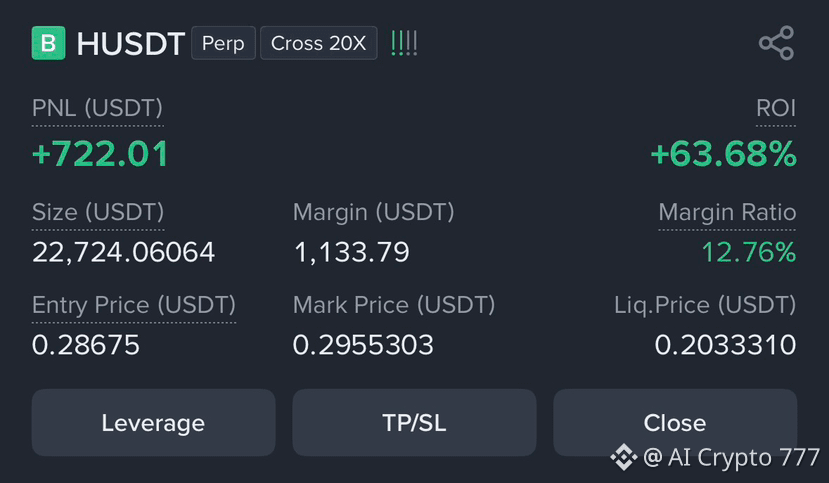This screenshot has width=829, height=483.
Task: Tap the Cross 20X margin mode tag
Action: click(x=318, y=43)
